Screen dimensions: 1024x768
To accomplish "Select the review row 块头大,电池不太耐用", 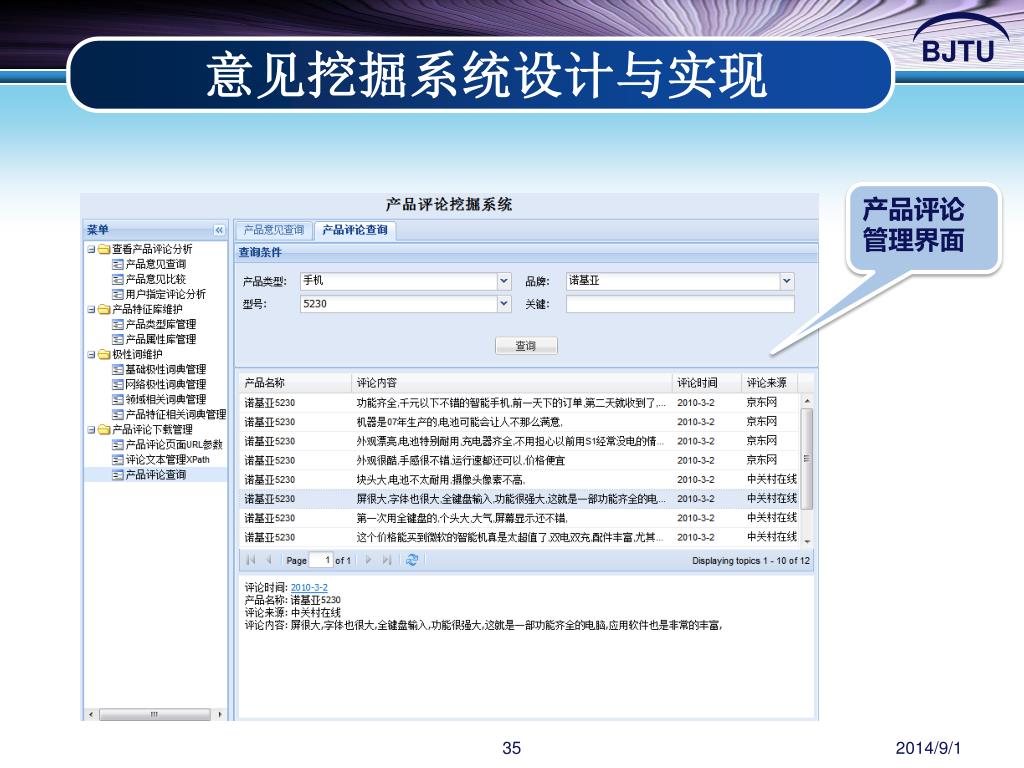I will (519, 479).
